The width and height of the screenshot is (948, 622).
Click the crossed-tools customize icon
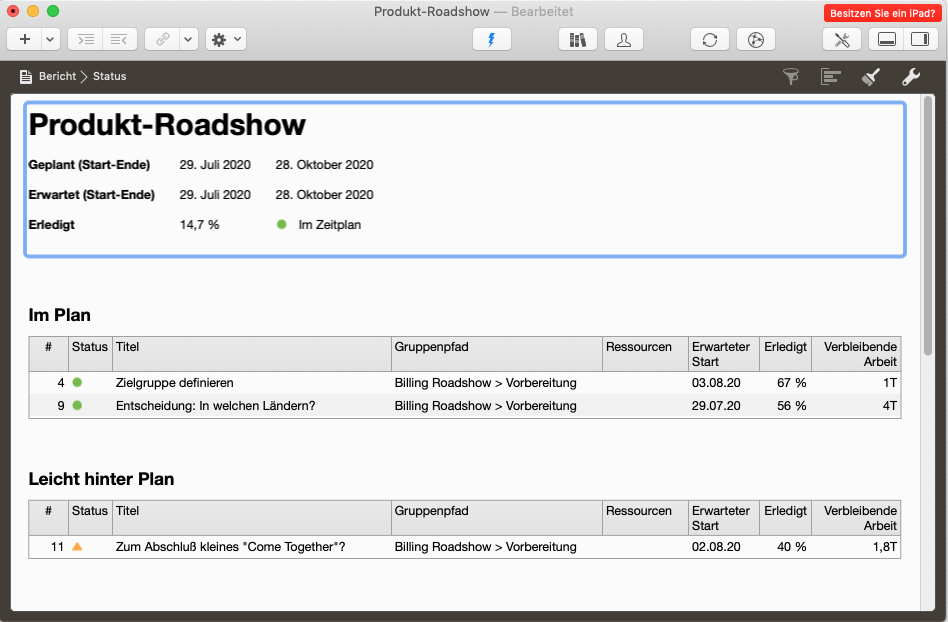(x=841, y=38)
